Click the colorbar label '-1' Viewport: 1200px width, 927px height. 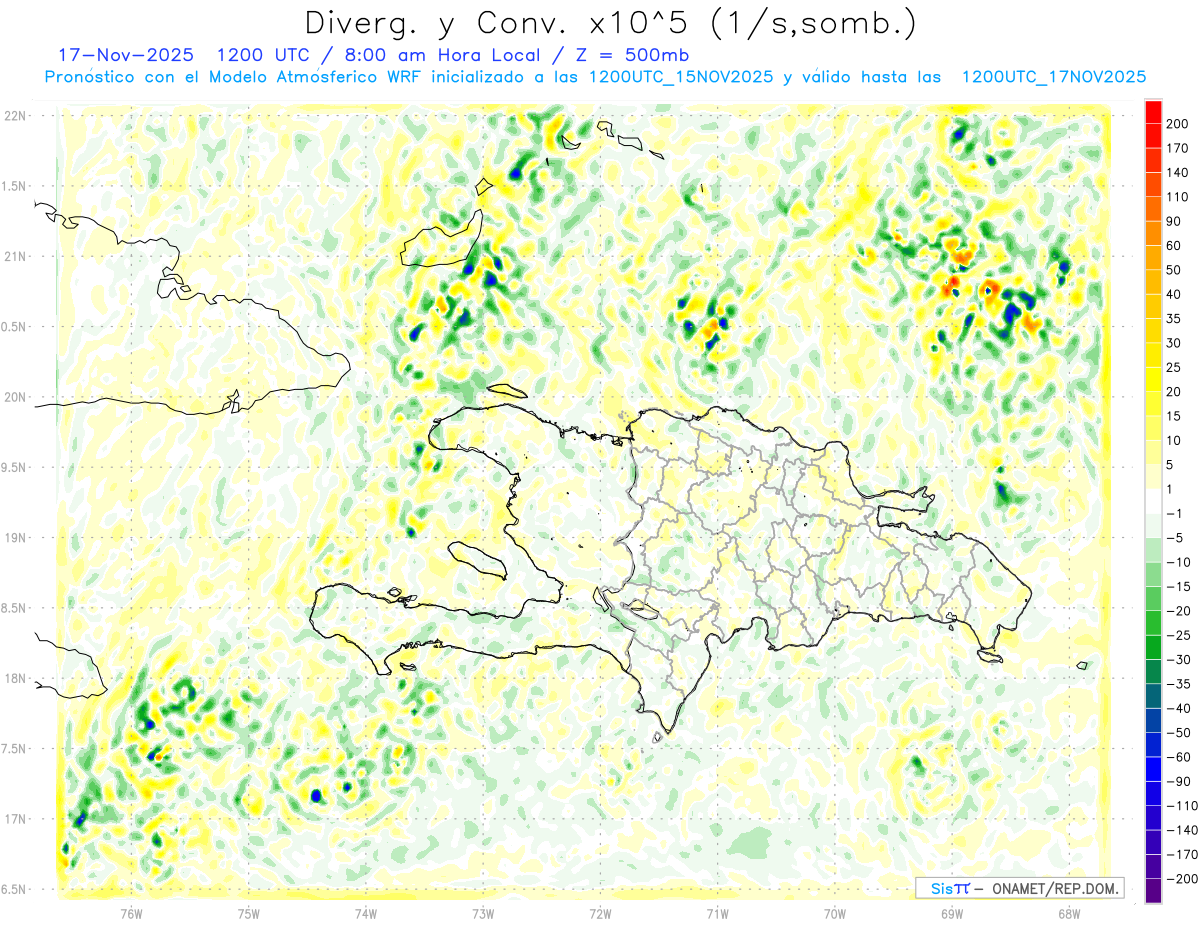click(x=1176, y=514)
